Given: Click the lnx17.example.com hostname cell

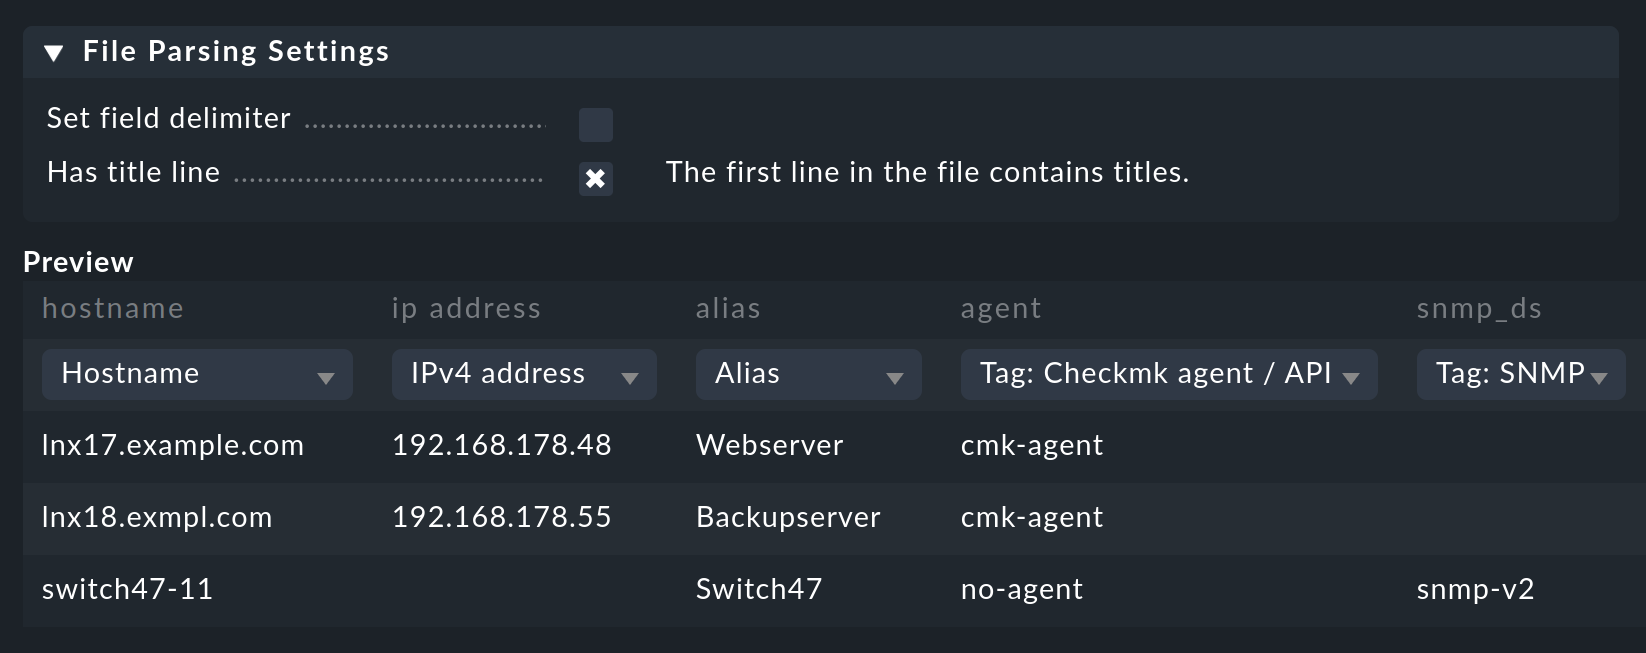Looking at the screenshot, I should pyautogui.click(x=173, y=446).
